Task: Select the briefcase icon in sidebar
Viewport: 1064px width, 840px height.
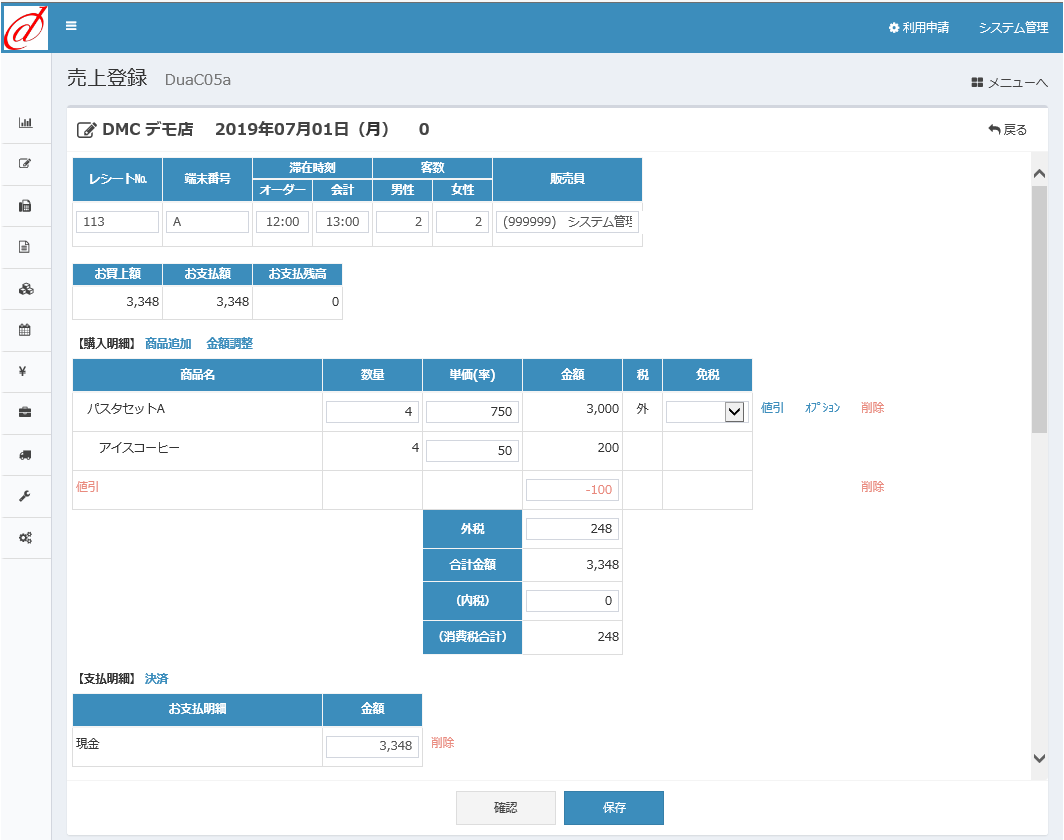Action: 25,413
